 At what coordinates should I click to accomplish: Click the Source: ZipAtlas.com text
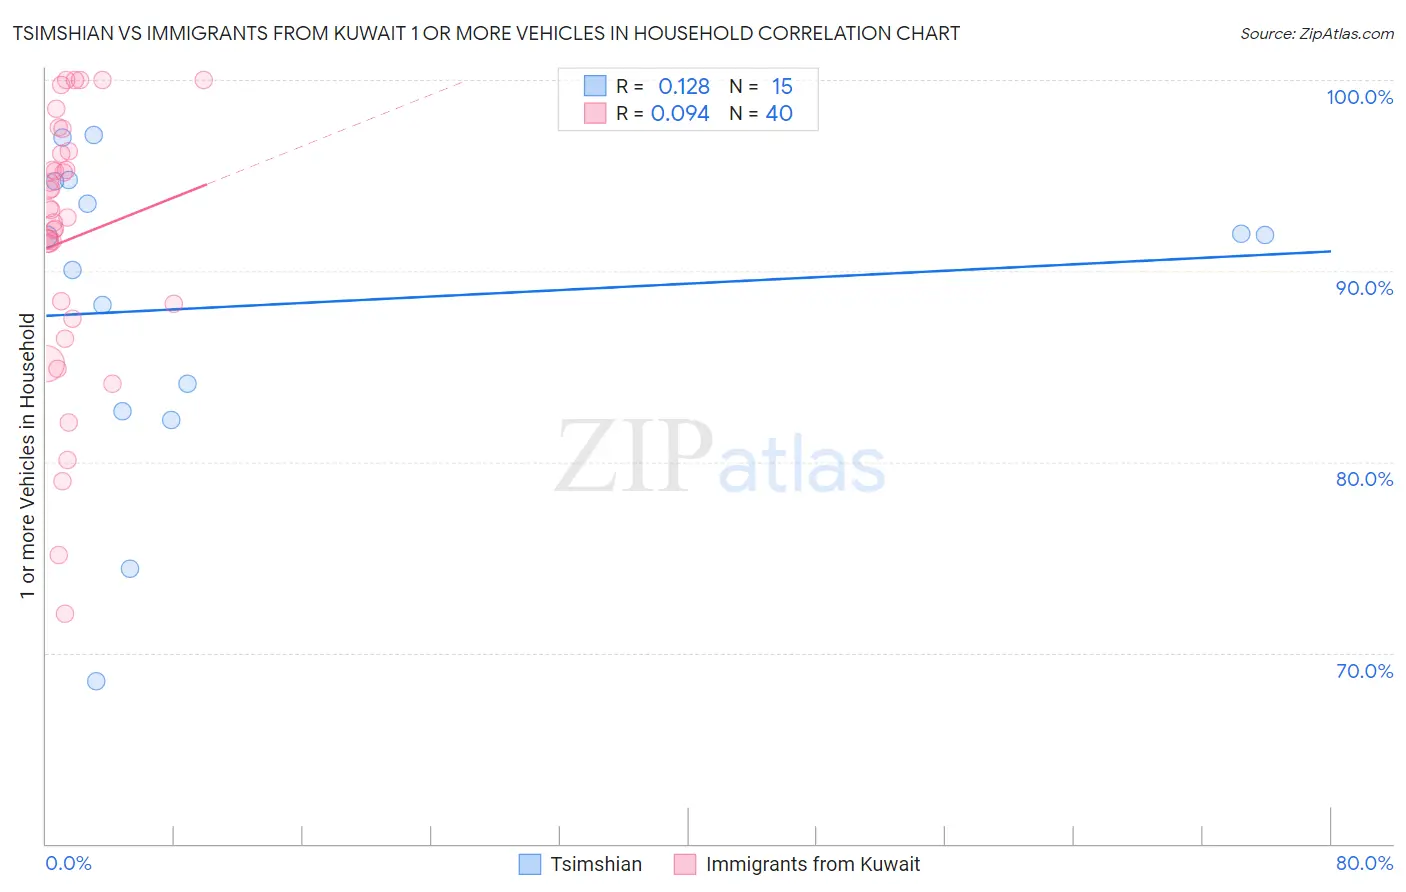(1317, 33)
